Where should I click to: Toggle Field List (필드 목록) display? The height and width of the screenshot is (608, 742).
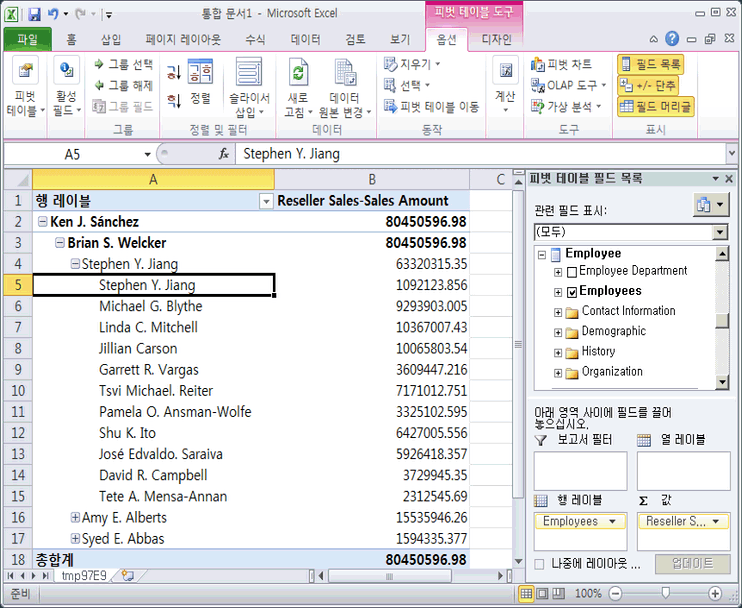click(x=650, y=64)
